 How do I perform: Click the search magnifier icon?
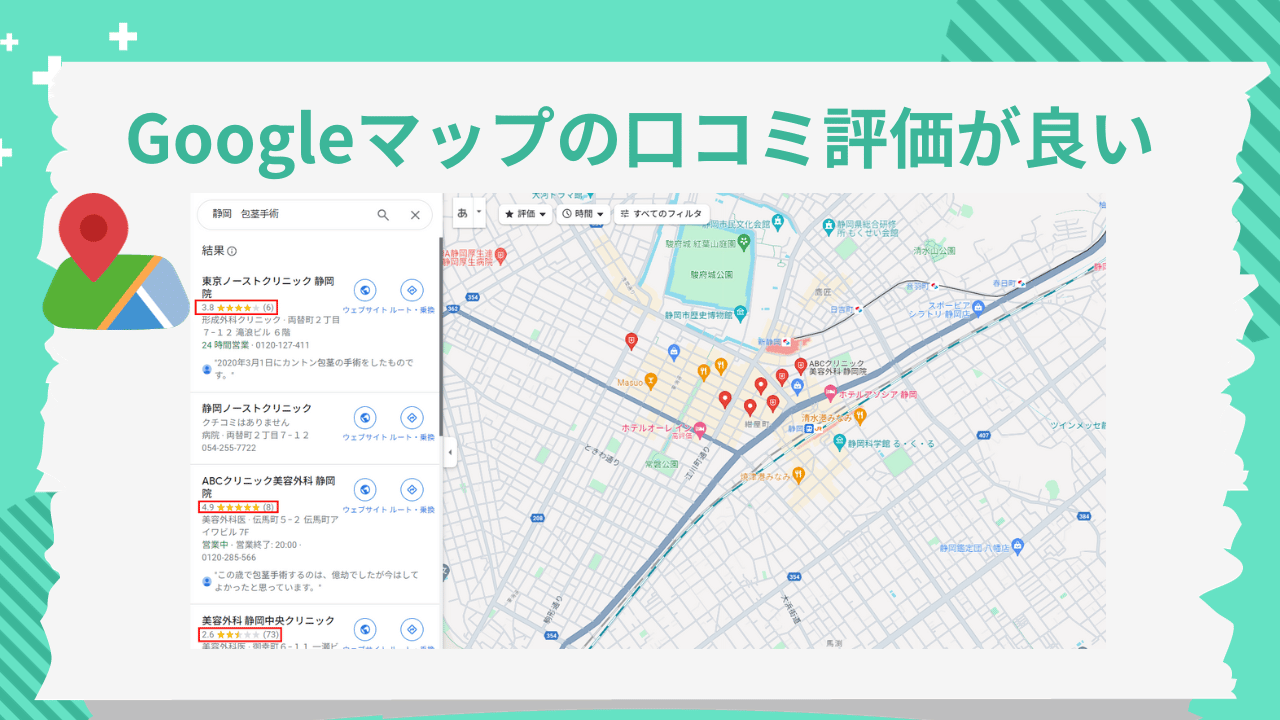point(383,215)
